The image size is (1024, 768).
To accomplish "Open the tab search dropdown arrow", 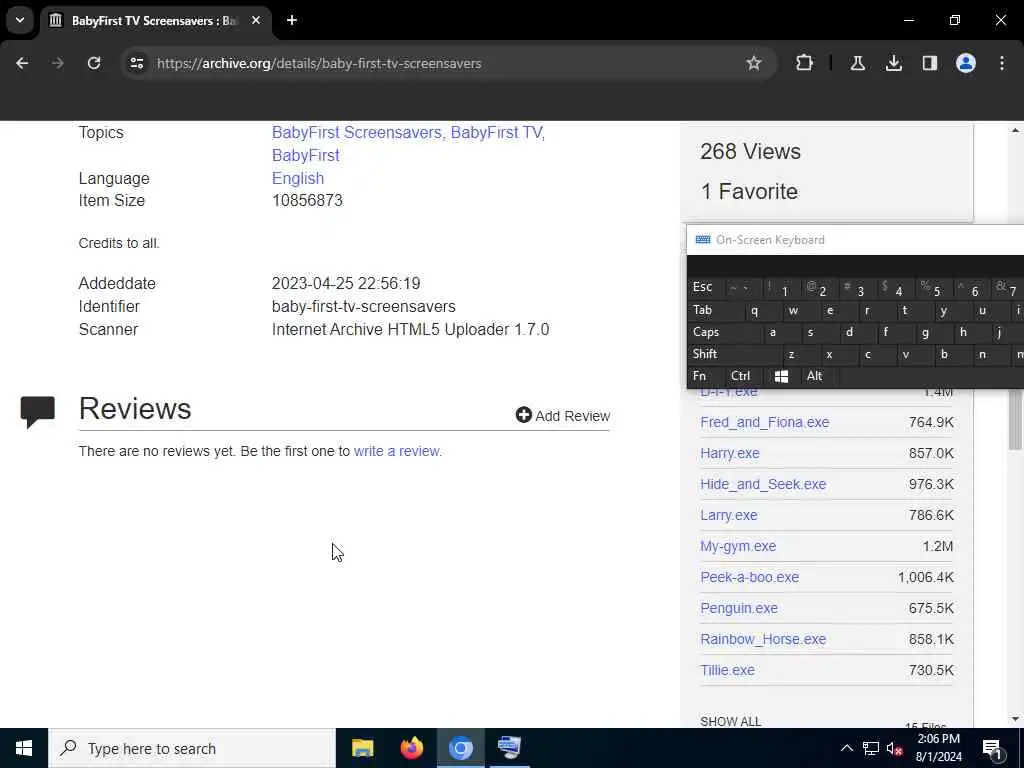I will tap(20, 20).
